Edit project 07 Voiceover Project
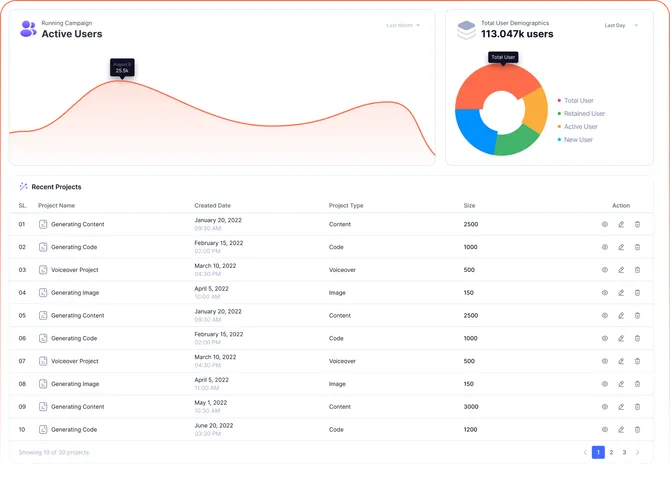Screen dimensions: 670x480 (621, 361)
